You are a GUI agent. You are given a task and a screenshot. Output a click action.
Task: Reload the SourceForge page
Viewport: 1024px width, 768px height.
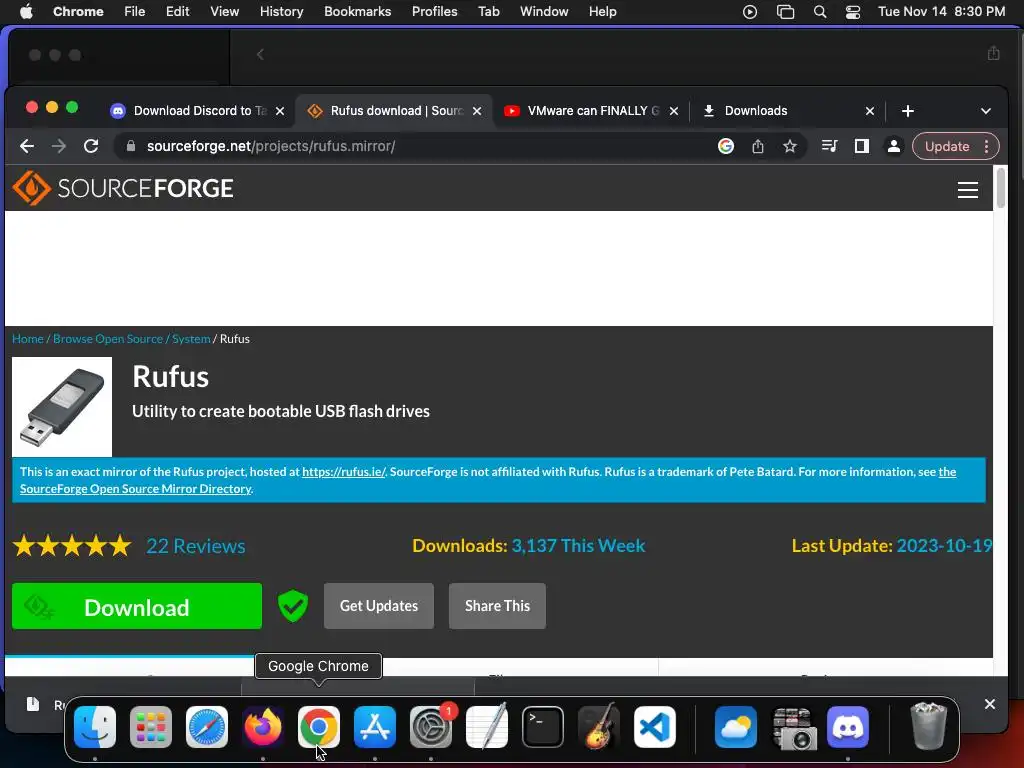91,146
